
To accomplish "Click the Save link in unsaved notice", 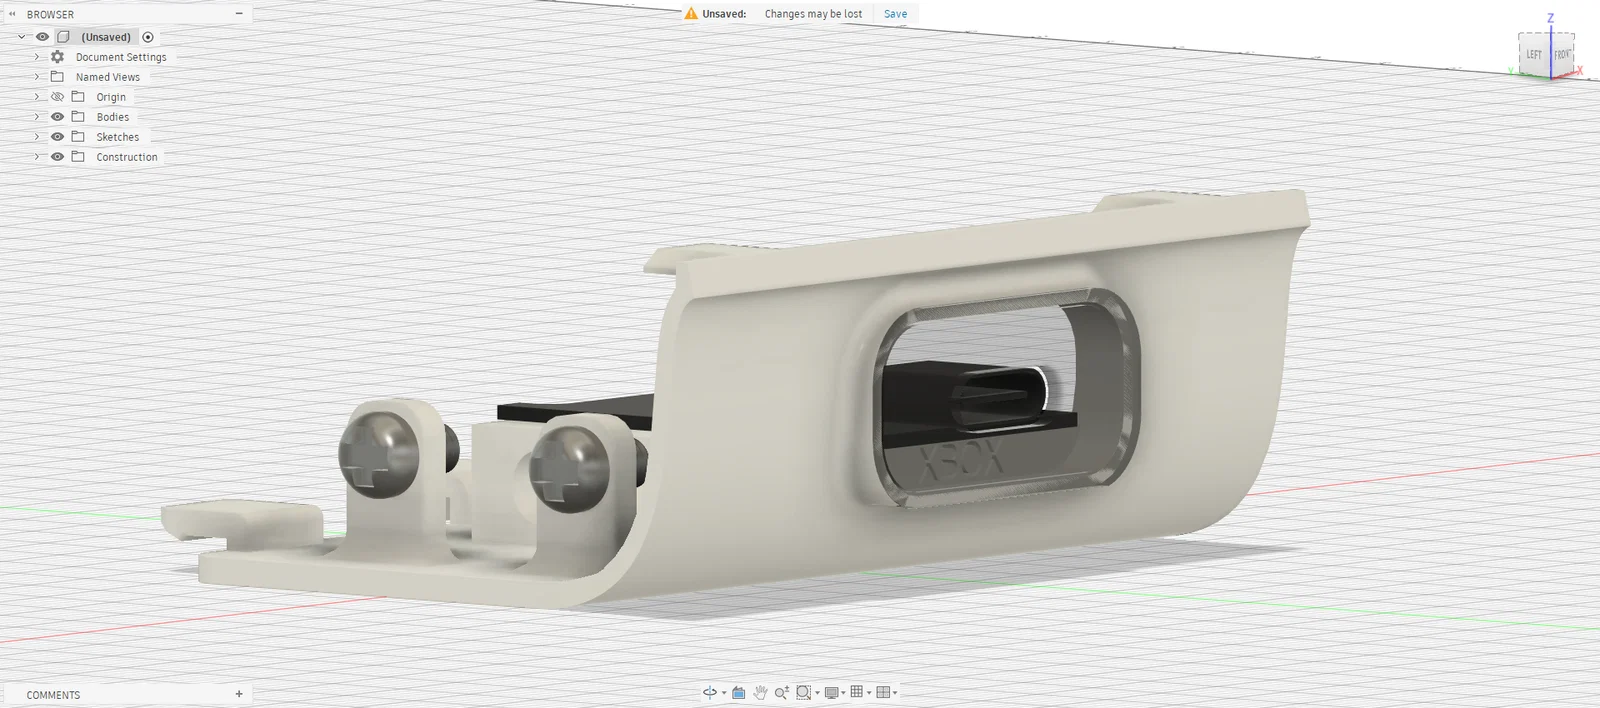I will [x=895, y=14].
